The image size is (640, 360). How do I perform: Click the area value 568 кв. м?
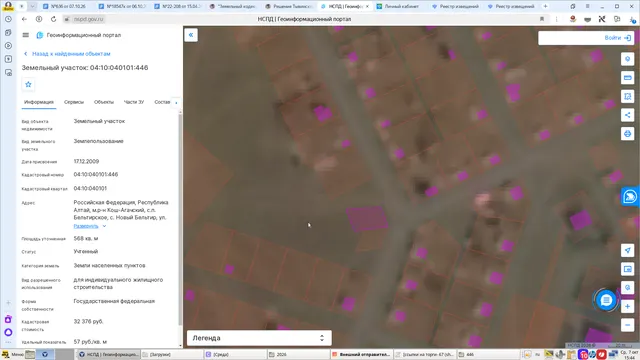point(86,238)
